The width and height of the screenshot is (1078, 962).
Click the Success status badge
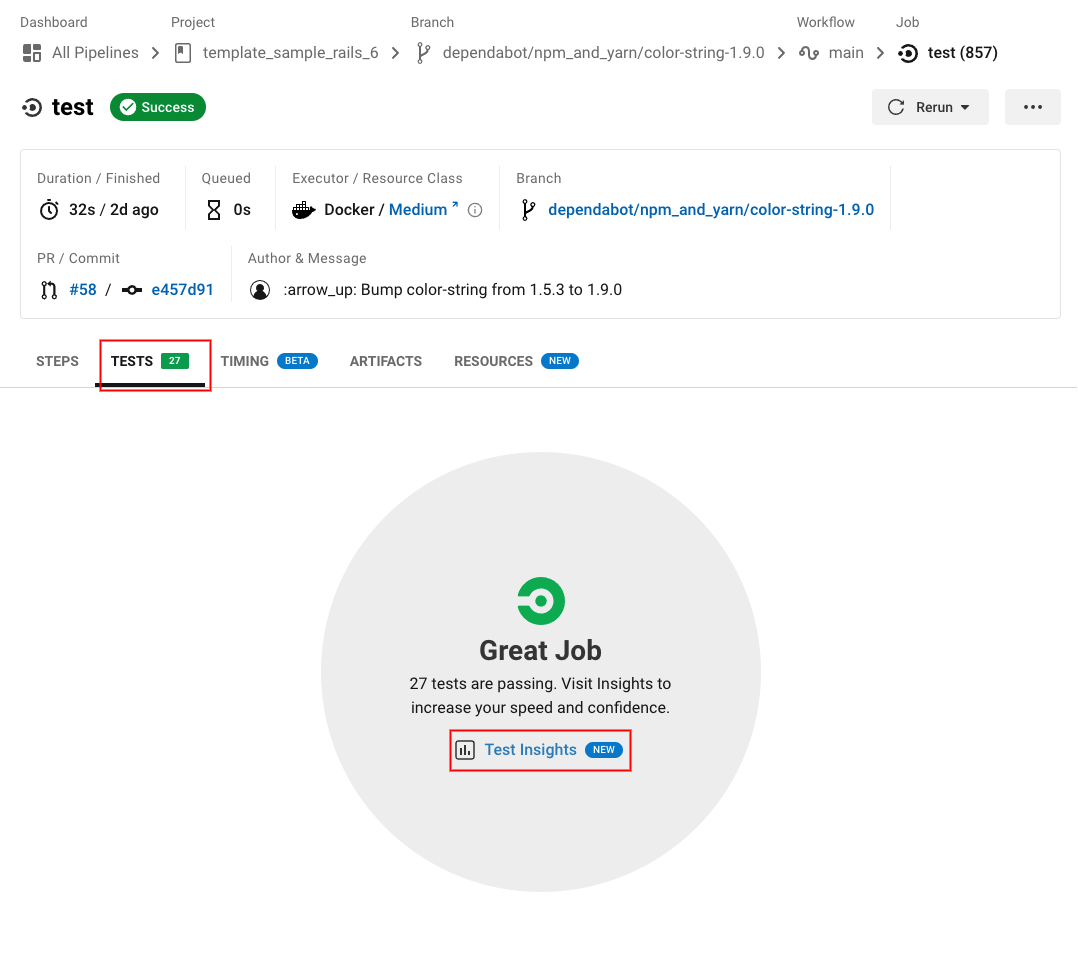pyautogui.click(x=157, y=107)
